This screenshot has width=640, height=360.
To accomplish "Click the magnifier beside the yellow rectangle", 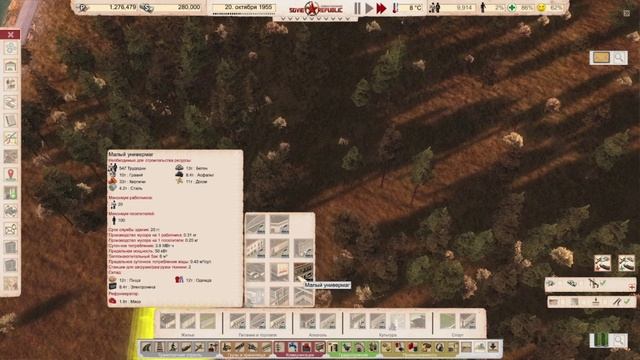I will 619,58.
